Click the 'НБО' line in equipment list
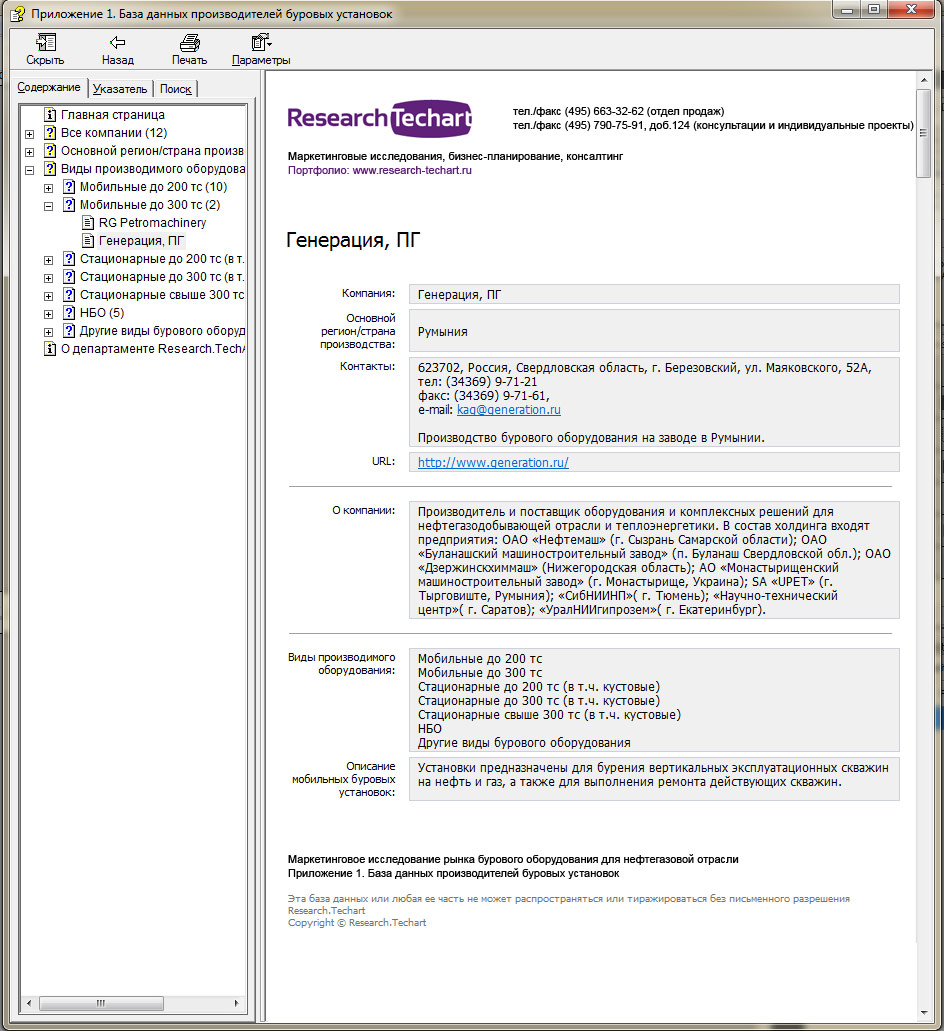This screenshot has width=944, height=1031. point(430,729)
